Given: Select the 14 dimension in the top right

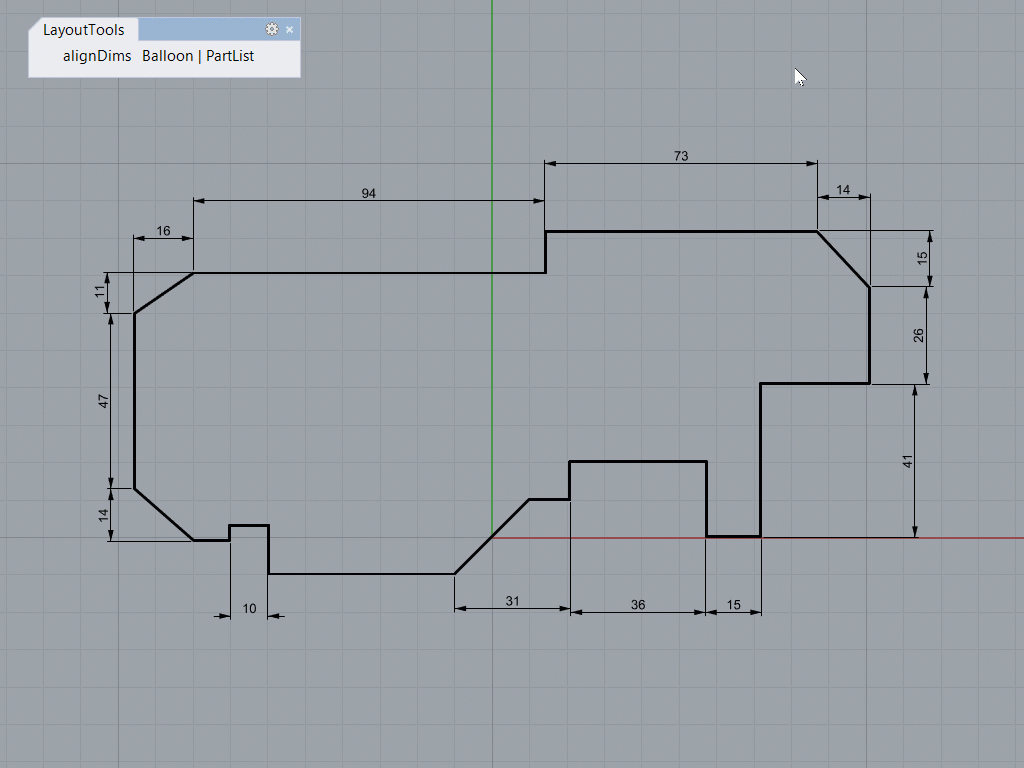Looking at the screenshot, I should click(843, 189).
